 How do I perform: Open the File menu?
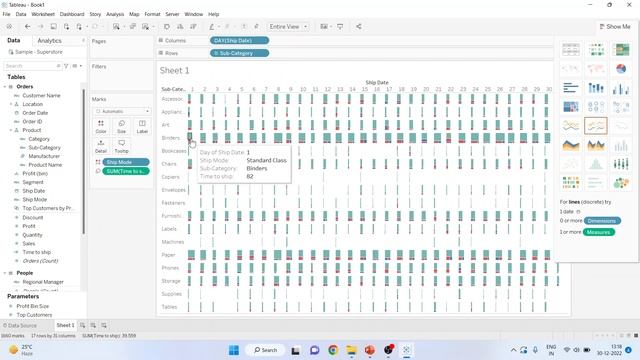7,14
